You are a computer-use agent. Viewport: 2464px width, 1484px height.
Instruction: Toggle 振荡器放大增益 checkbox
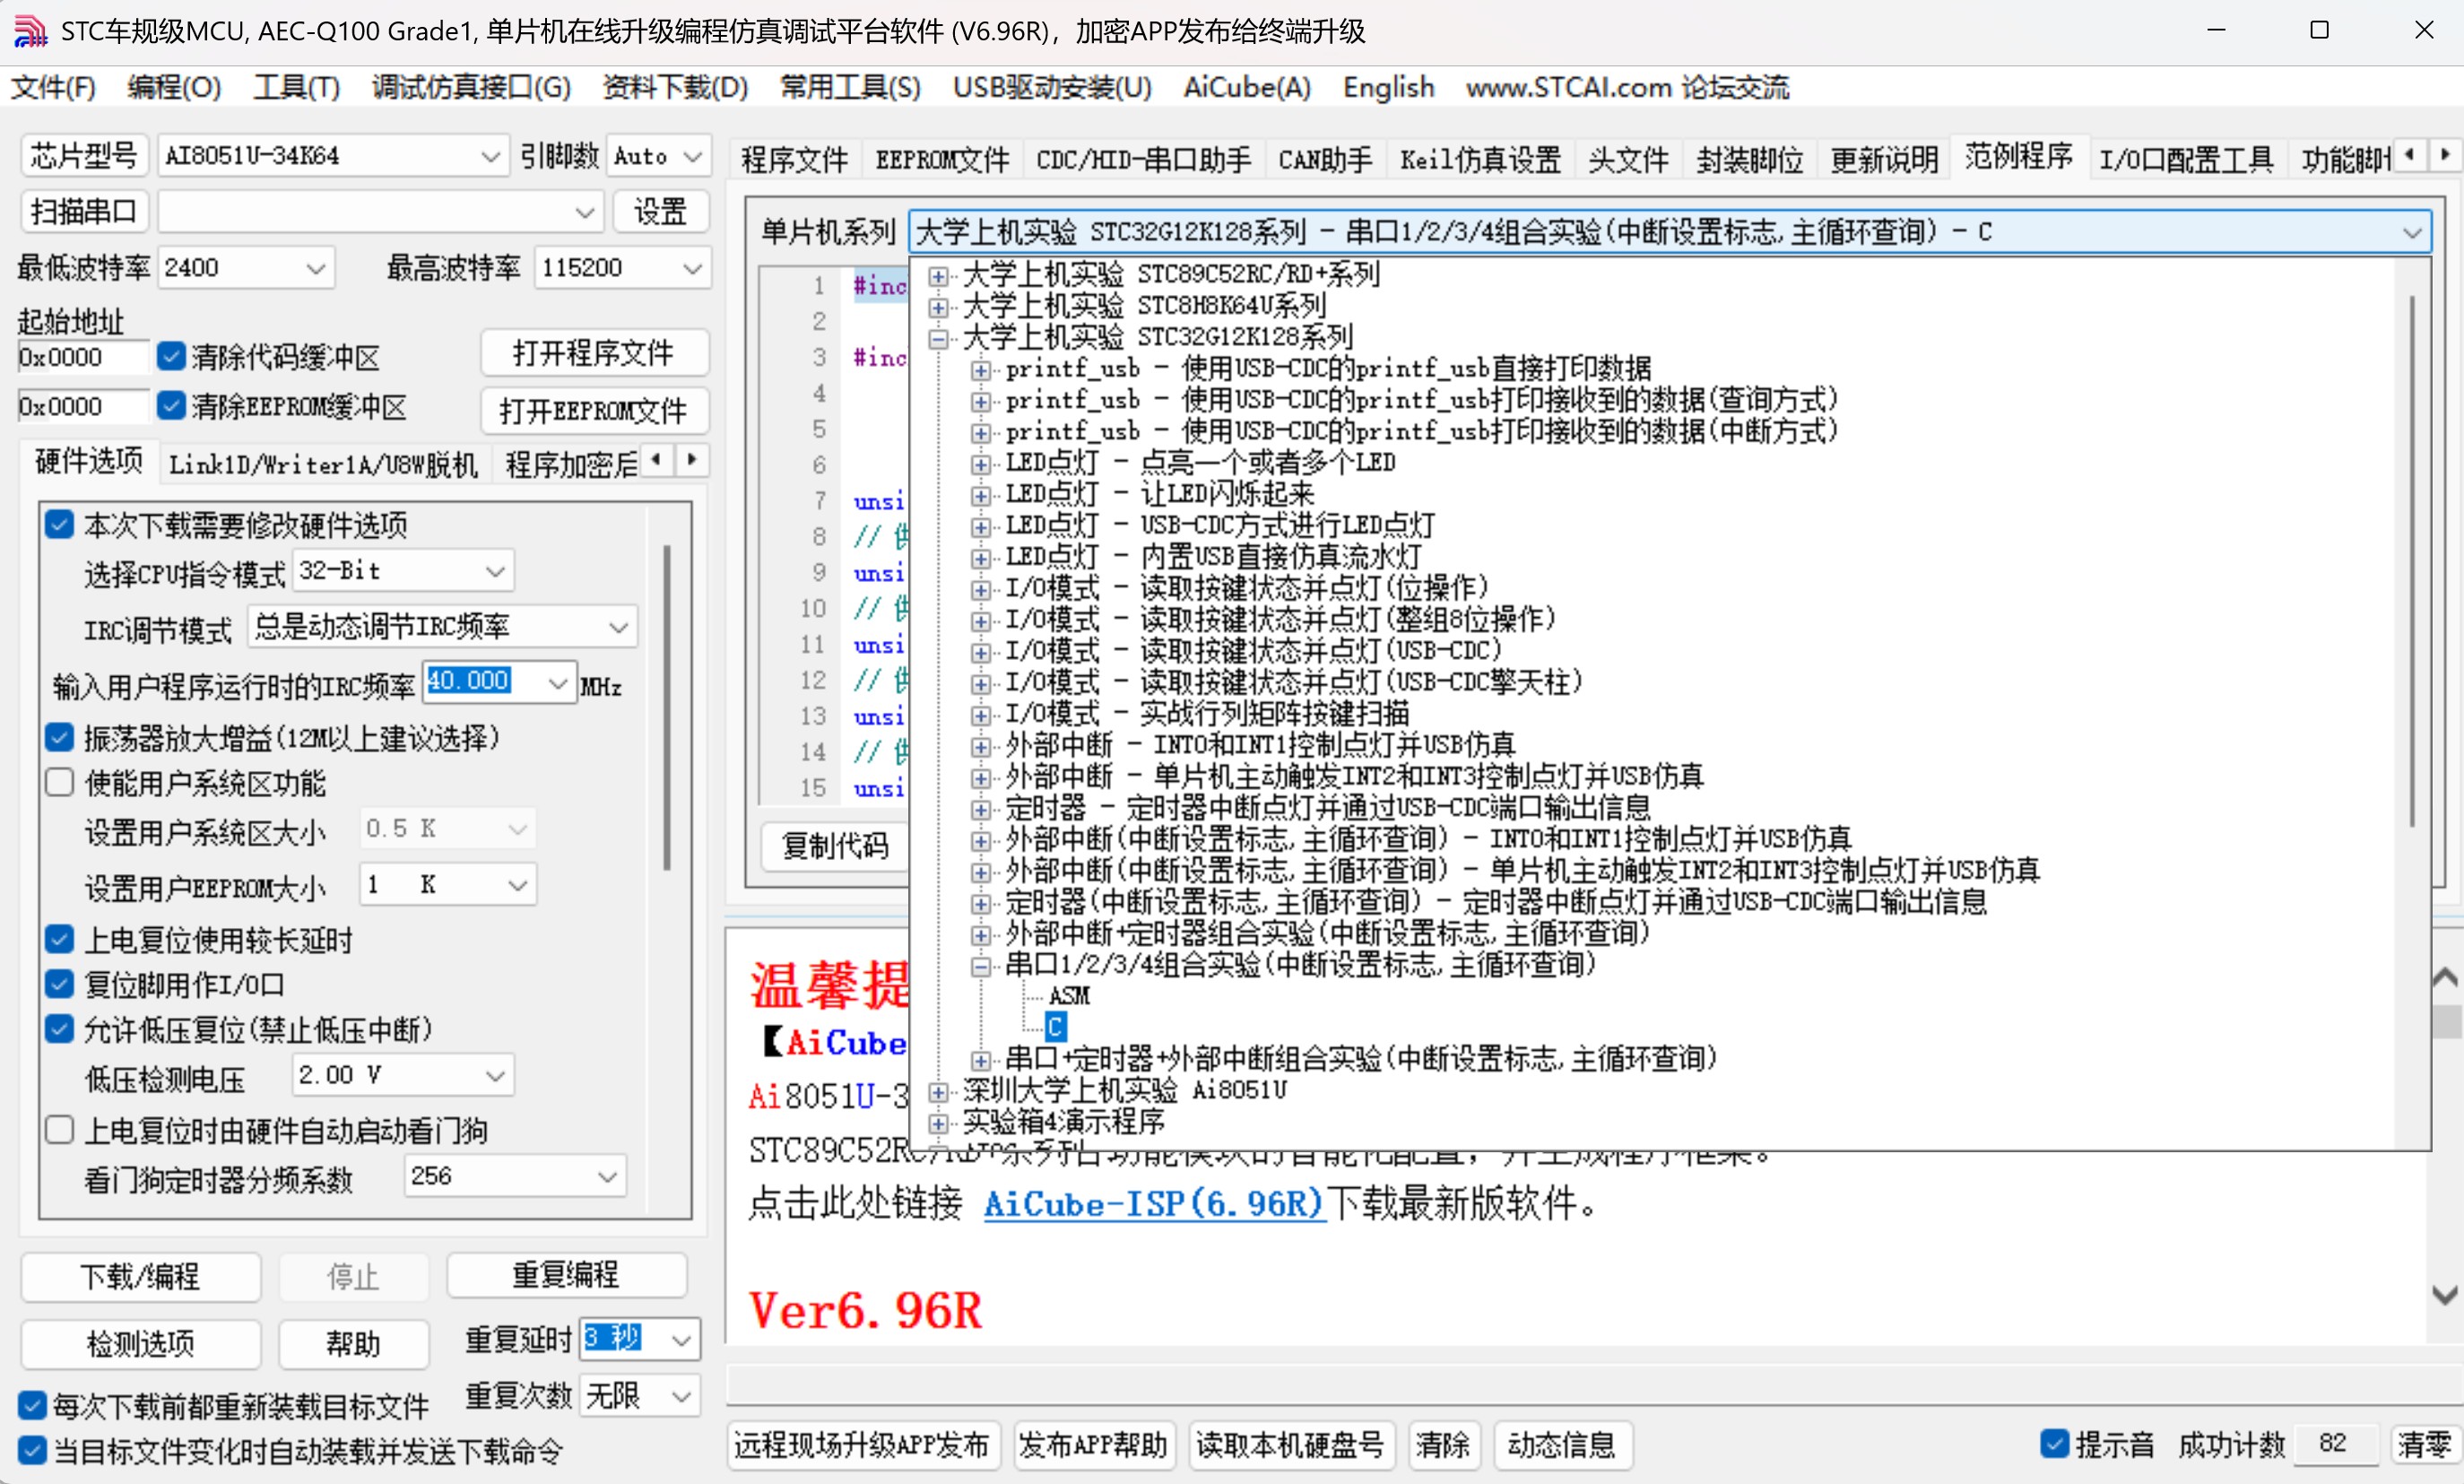[x=59, y=738]
